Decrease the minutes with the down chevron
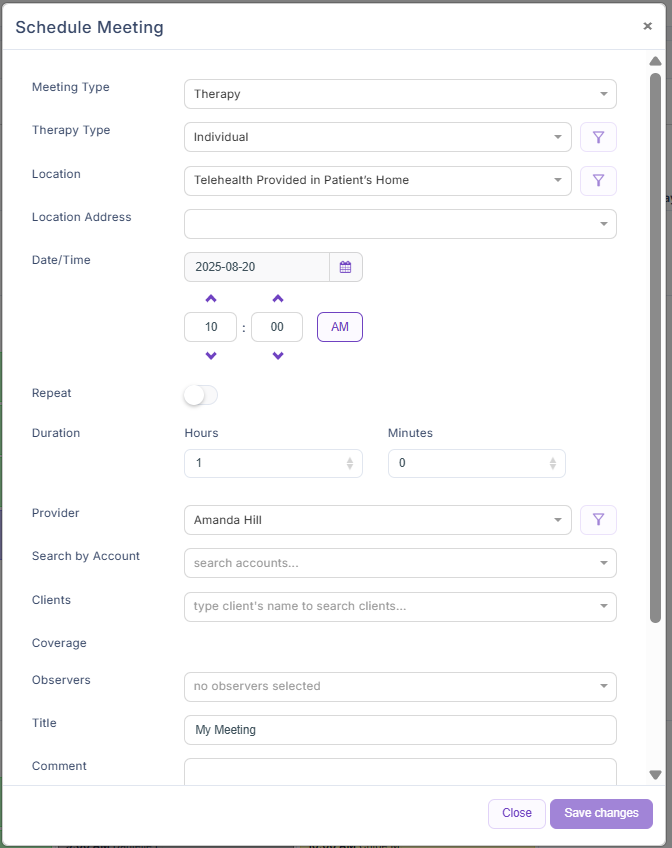This screenshot has height=848, width=672. (x=277, y=356)
